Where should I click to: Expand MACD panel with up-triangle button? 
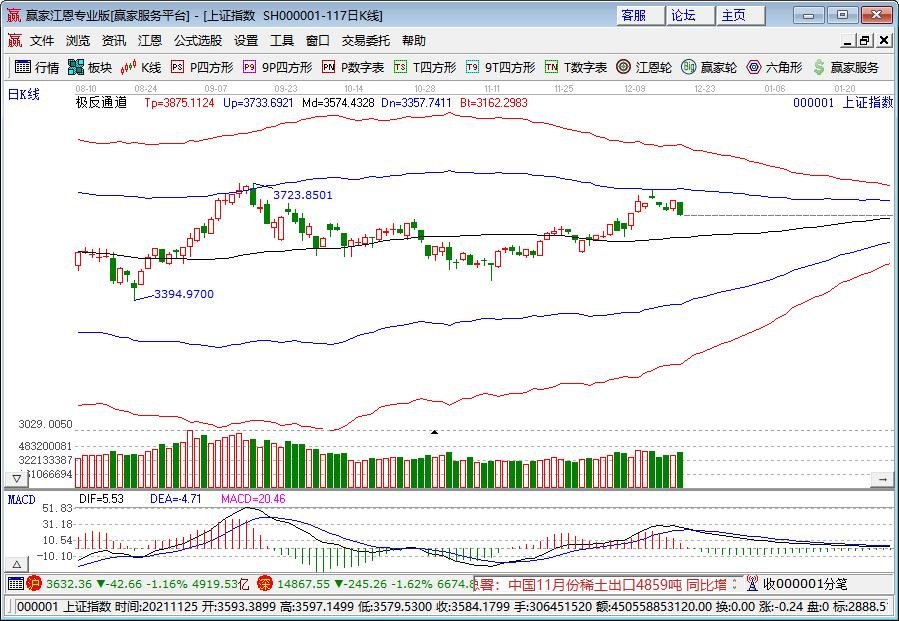(17, 564)
